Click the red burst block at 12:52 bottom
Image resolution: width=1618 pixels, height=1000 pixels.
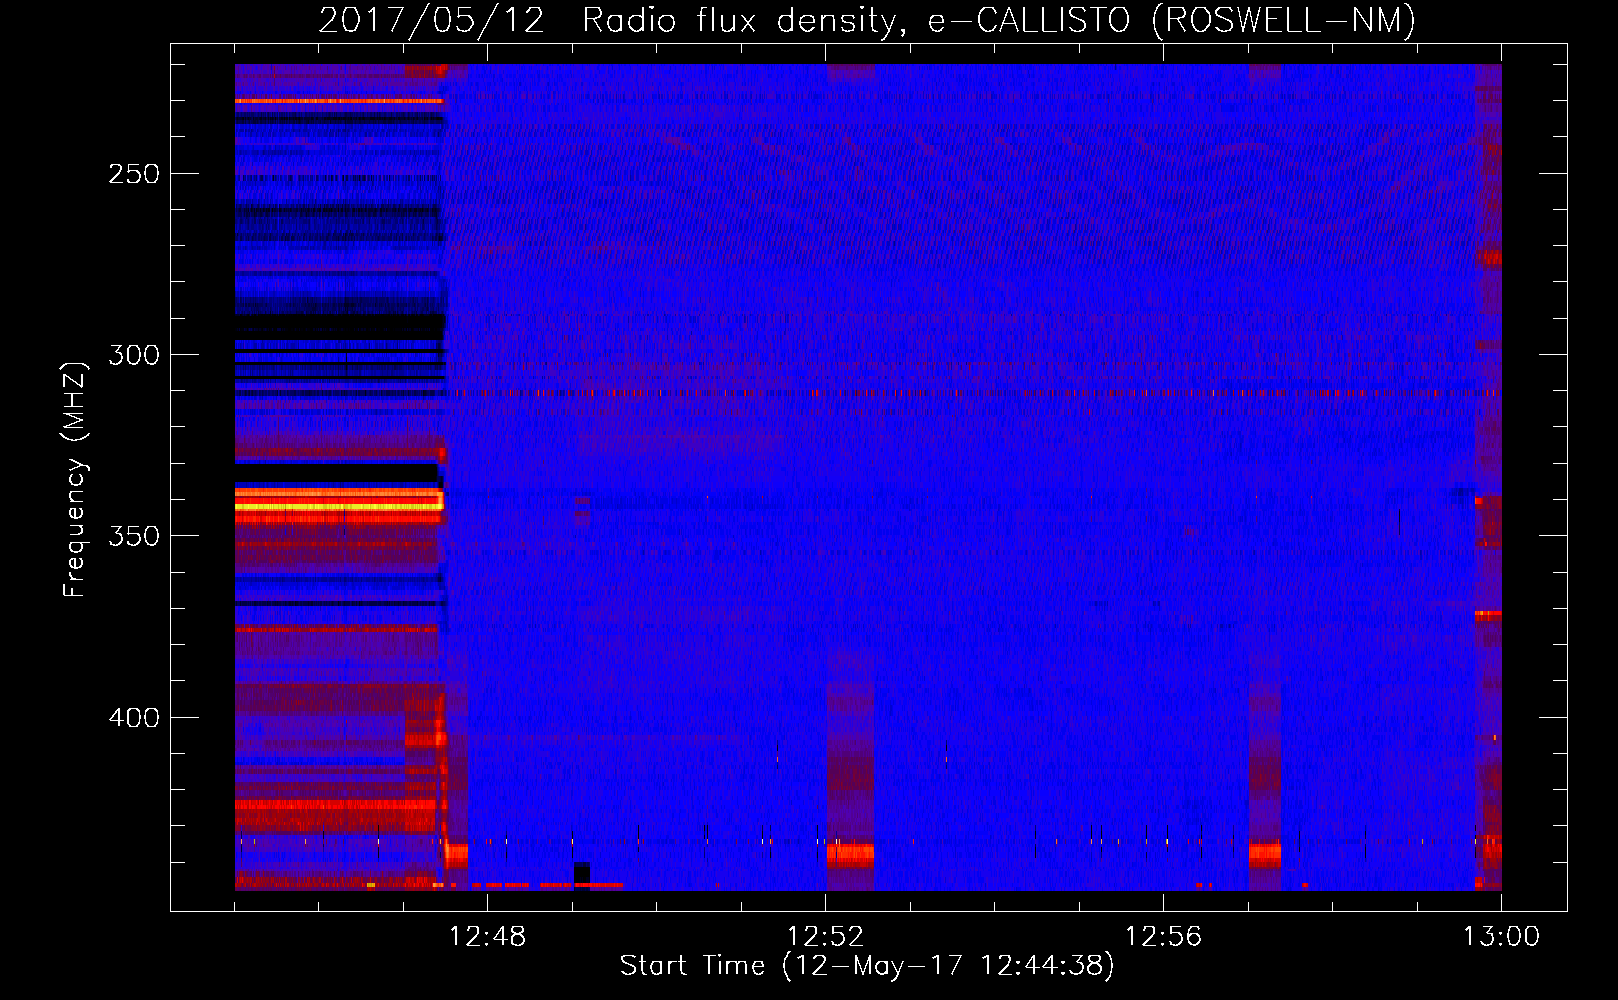850,856
